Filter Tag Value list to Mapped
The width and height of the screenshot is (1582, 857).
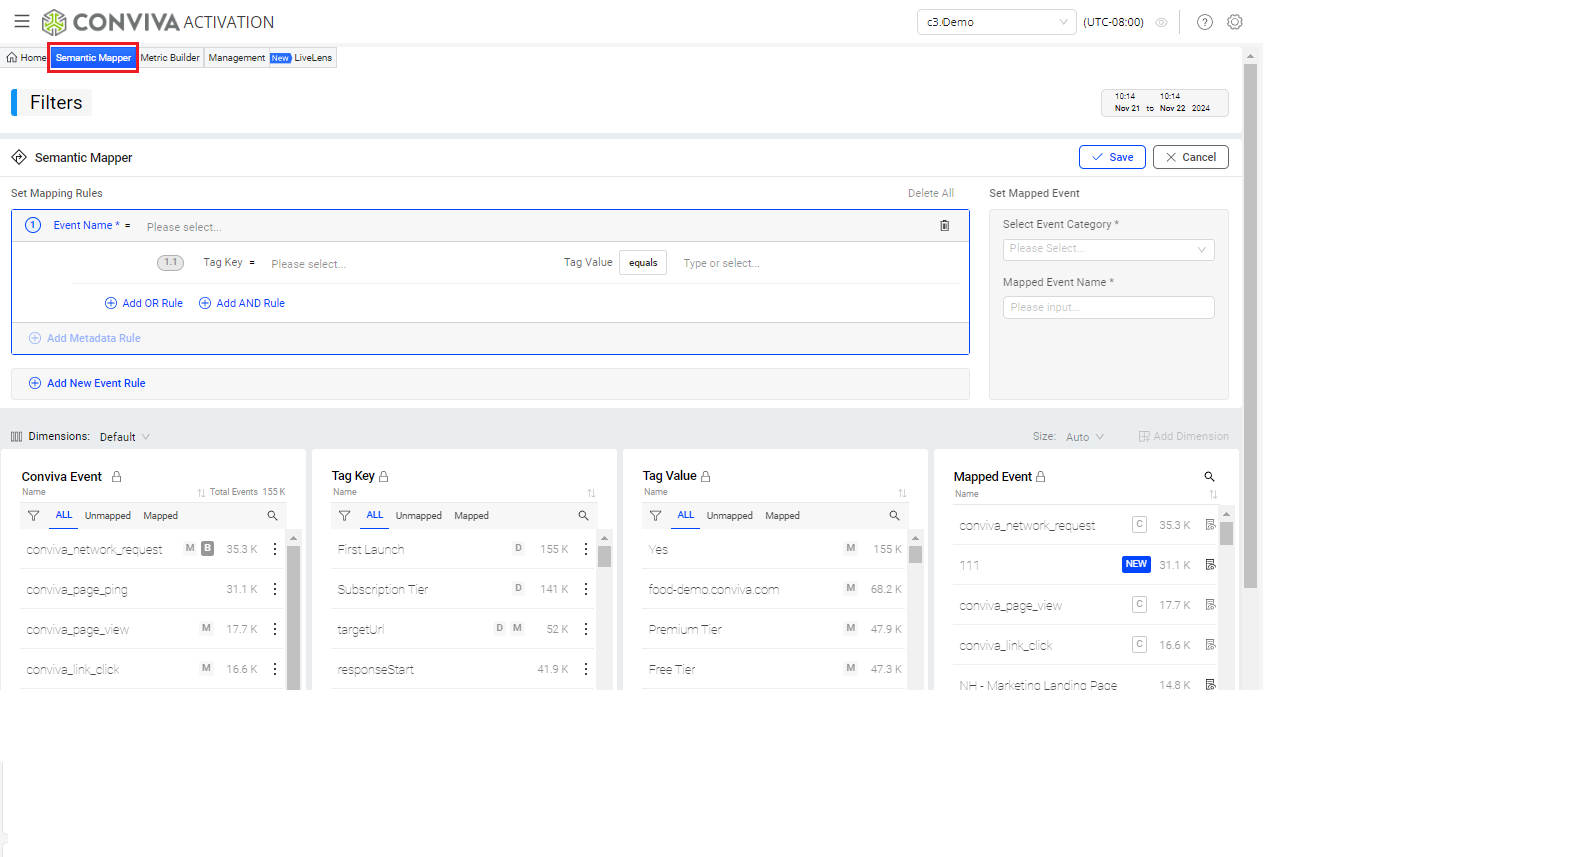[x=782, y=516]
